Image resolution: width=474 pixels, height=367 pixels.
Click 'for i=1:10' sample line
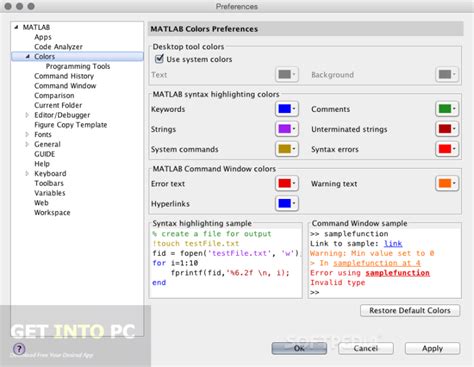coord(175,263)
